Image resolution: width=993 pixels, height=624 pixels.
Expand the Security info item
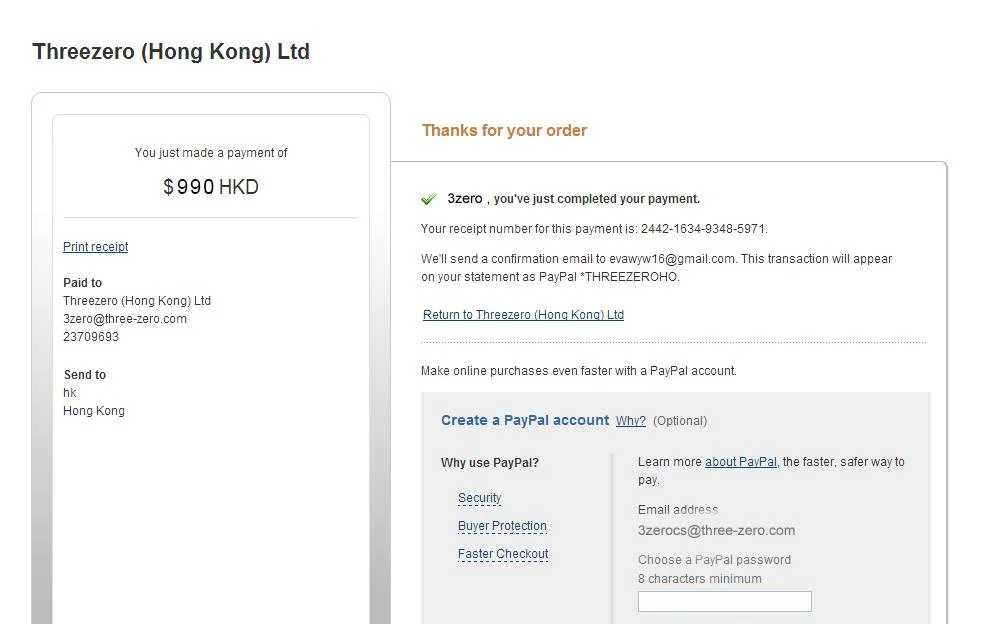point(479,498)
